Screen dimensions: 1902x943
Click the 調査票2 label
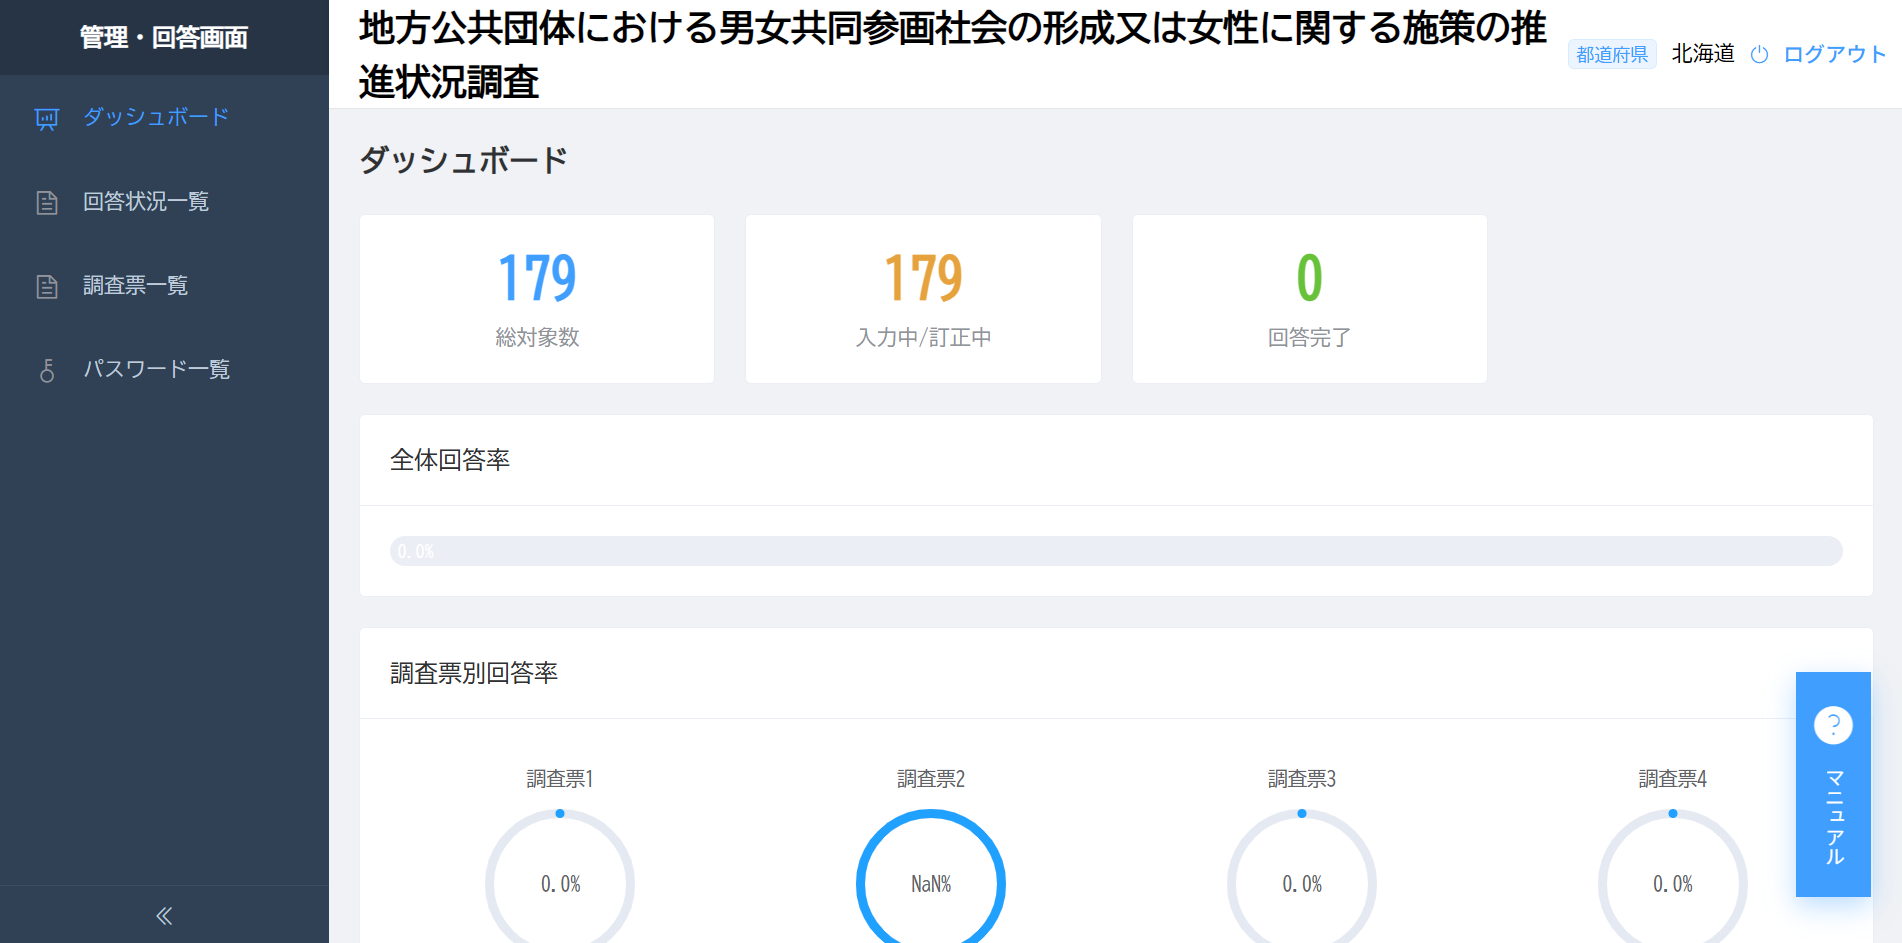[x=931, y=779]
